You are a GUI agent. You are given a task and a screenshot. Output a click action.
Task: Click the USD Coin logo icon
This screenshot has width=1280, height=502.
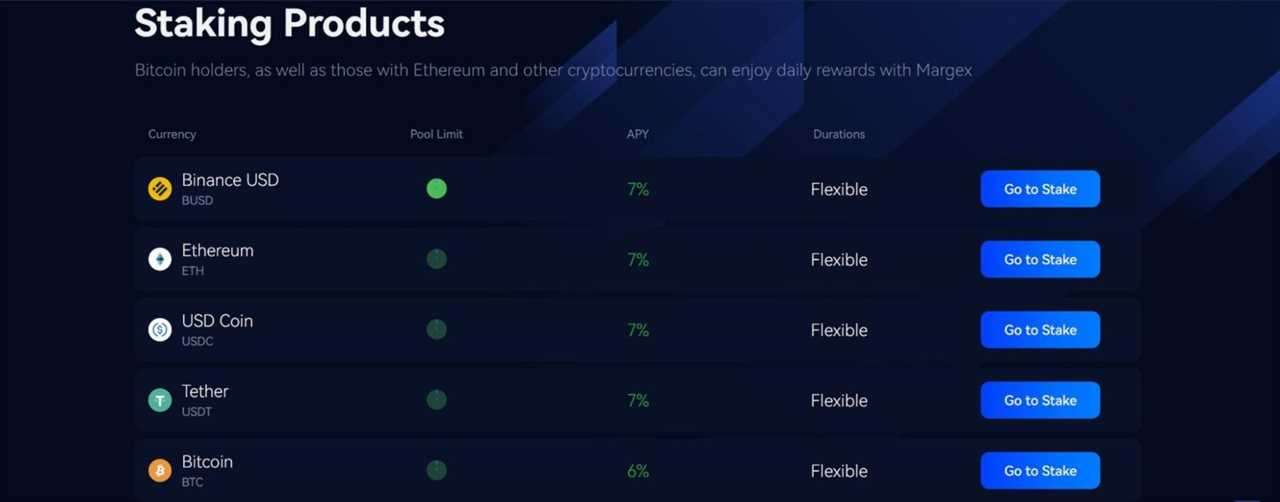[x=160, y=330]
